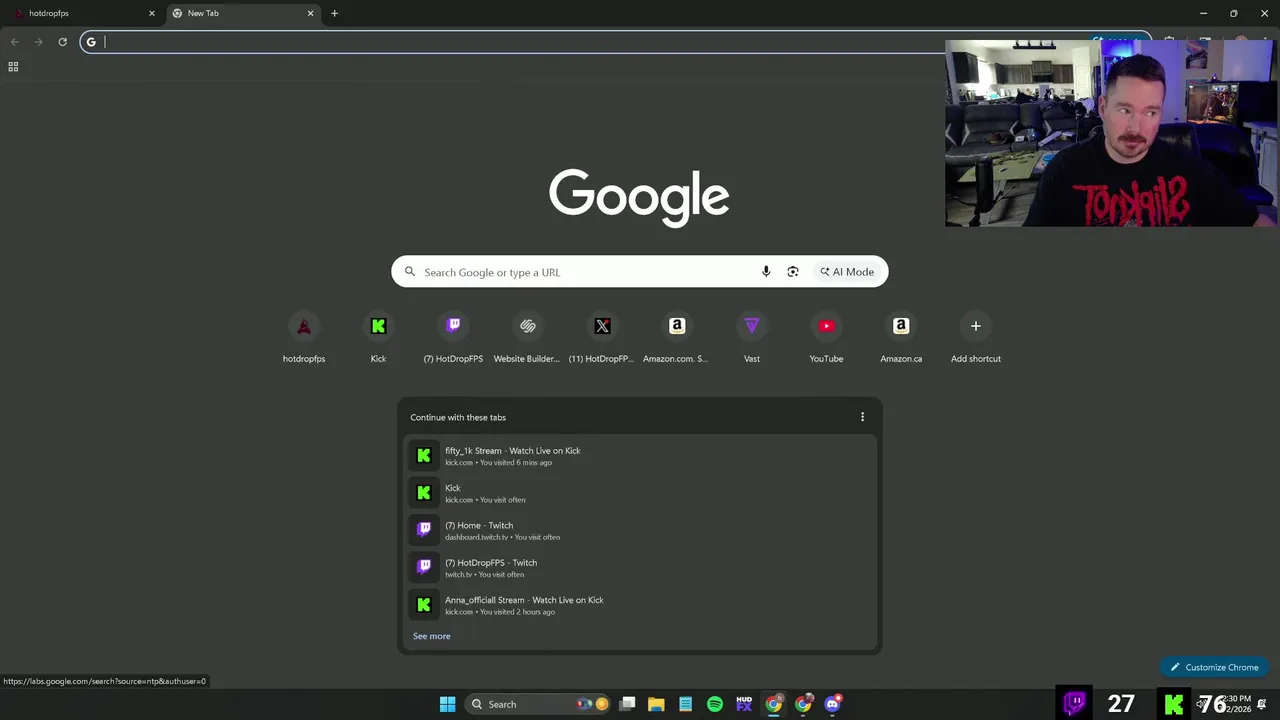Open Spotify from the taskbar
Screen dimensions: 1280x720
[x=715, y=704]
